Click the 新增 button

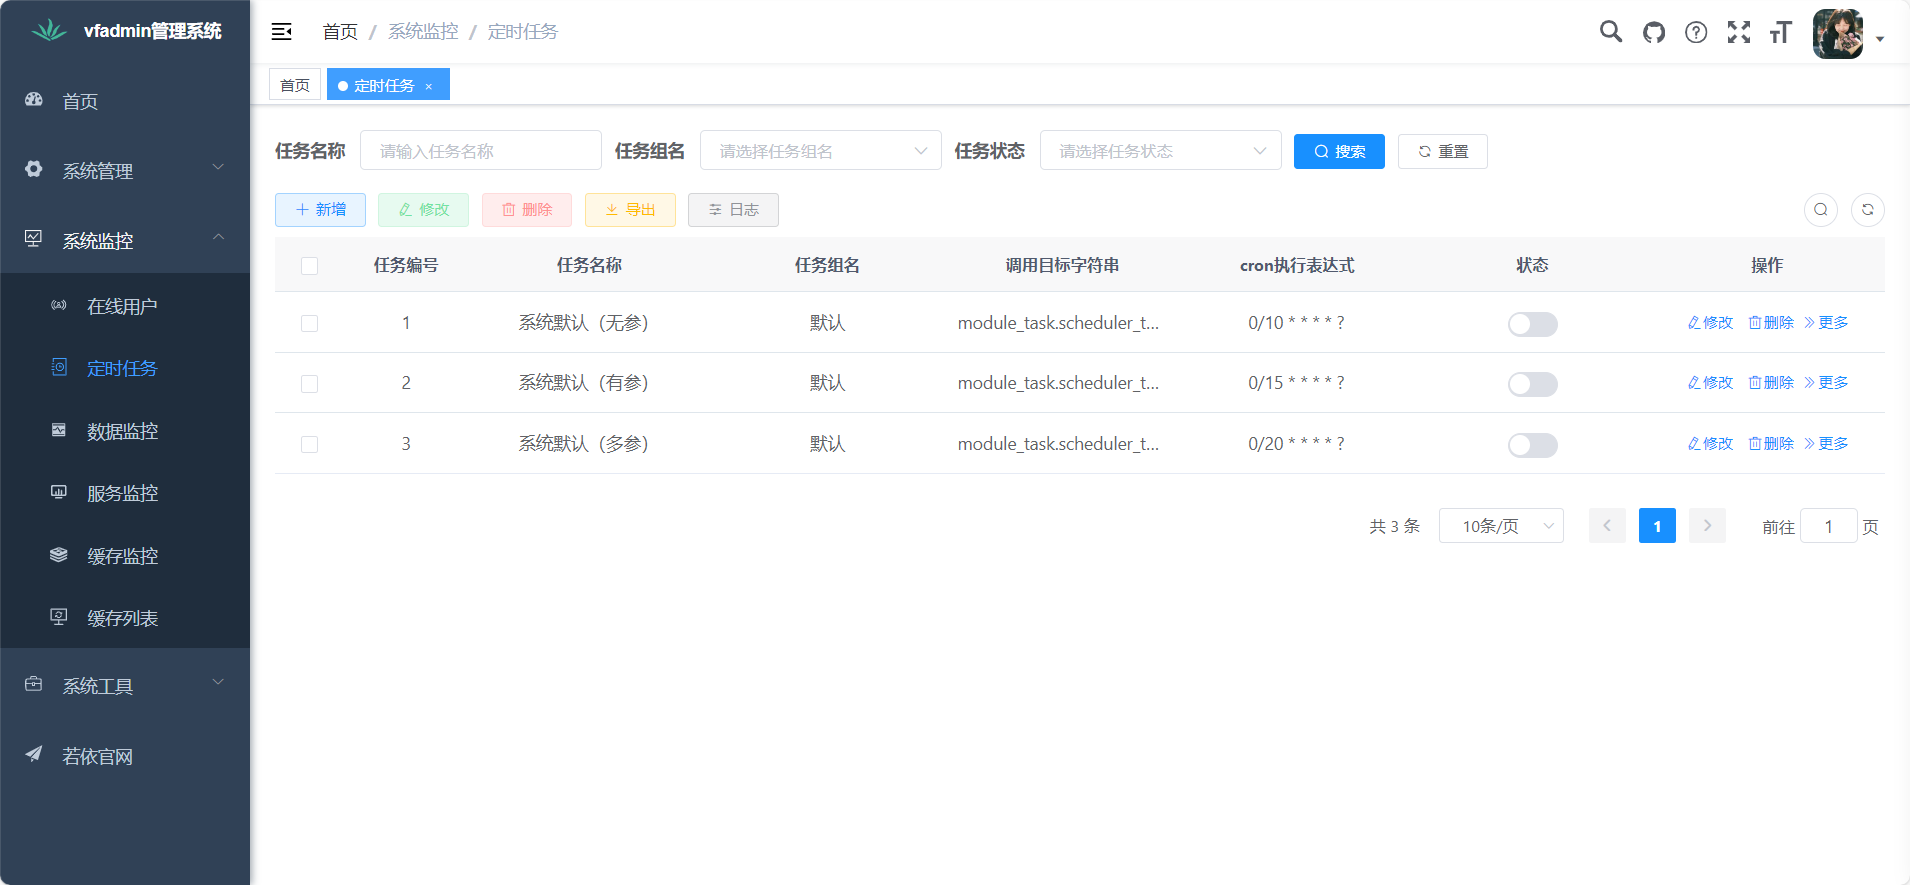coord(320,210)
